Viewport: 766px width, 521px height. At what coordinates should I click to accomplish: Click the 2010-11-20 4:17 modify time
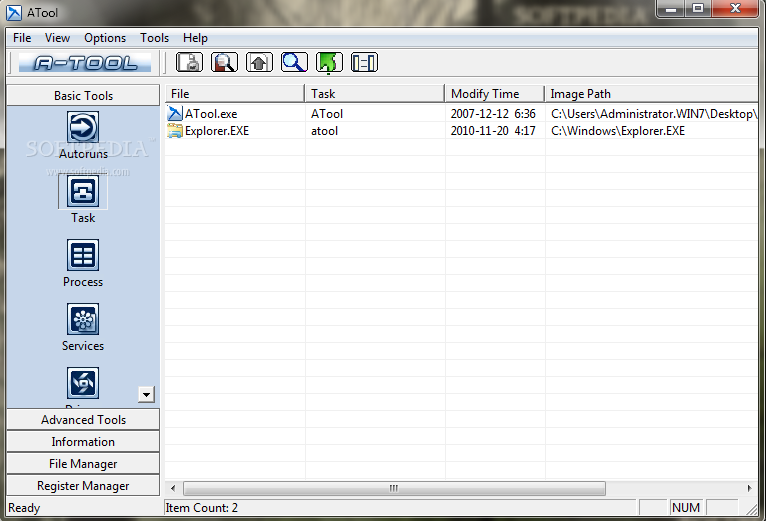[x=493, y=131]
